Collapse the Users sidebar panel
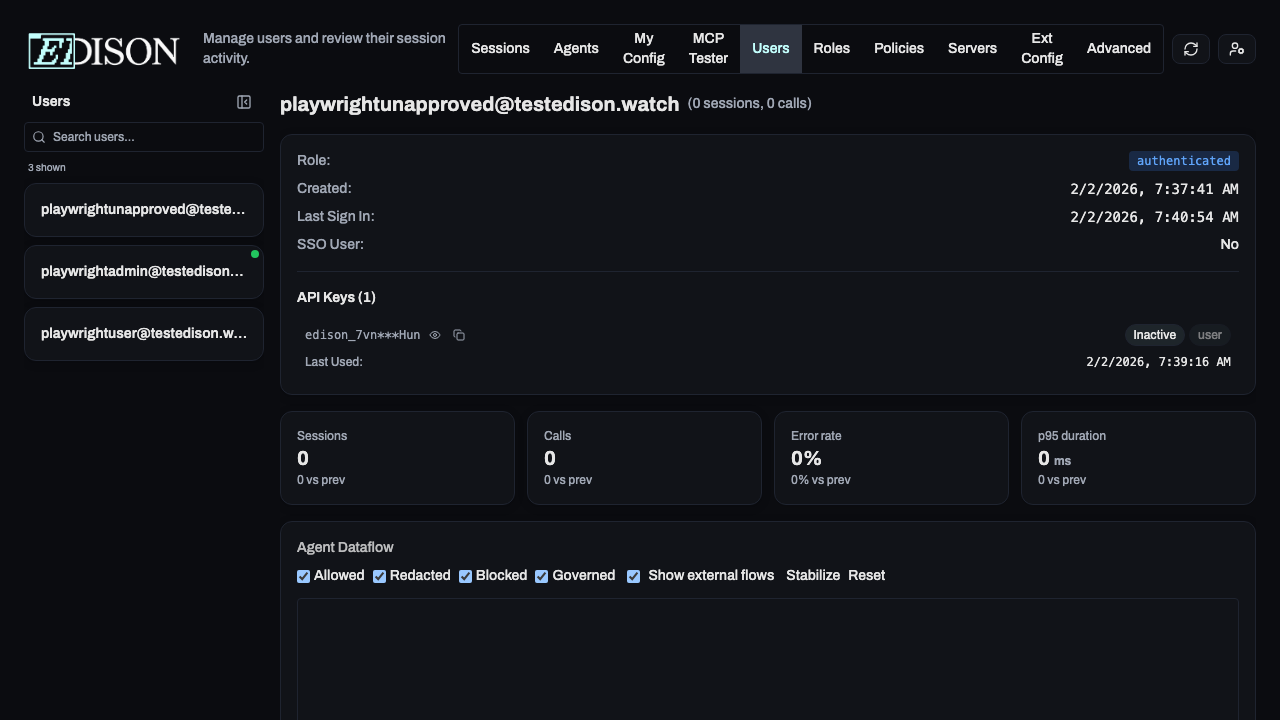 point(244,101)
